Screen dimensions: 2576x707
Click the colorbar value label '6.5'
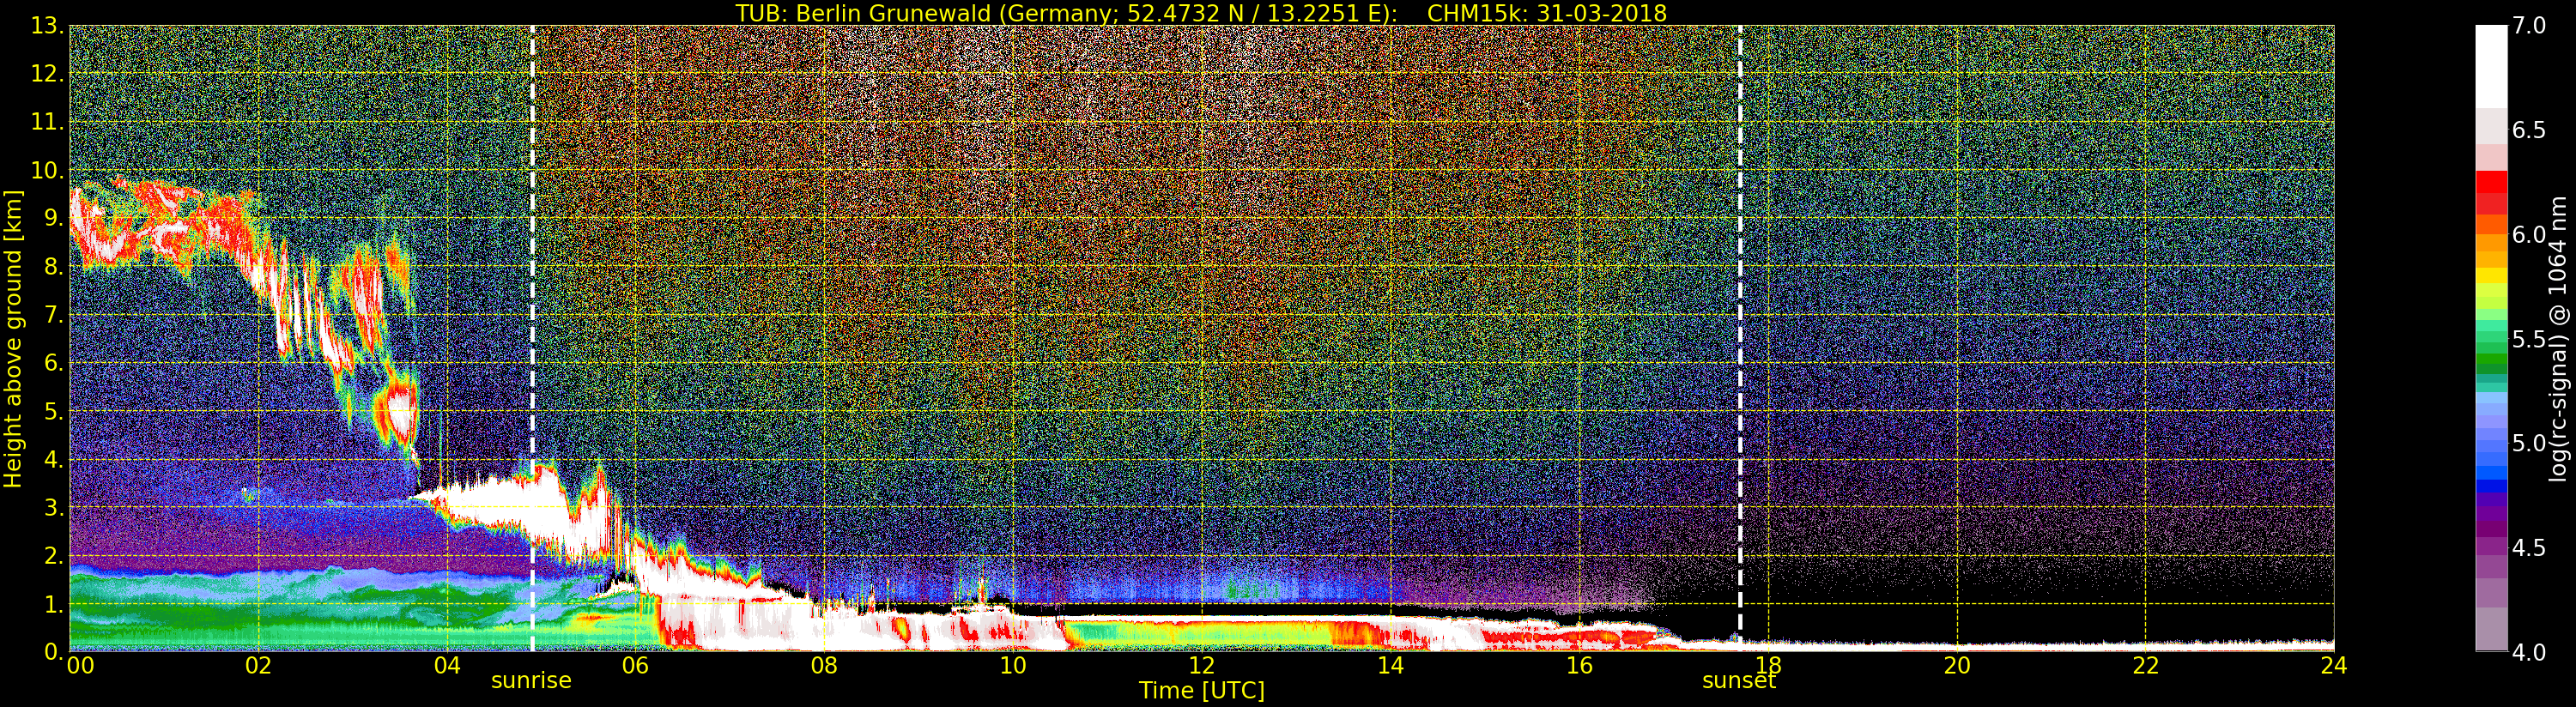[2528, 130]
